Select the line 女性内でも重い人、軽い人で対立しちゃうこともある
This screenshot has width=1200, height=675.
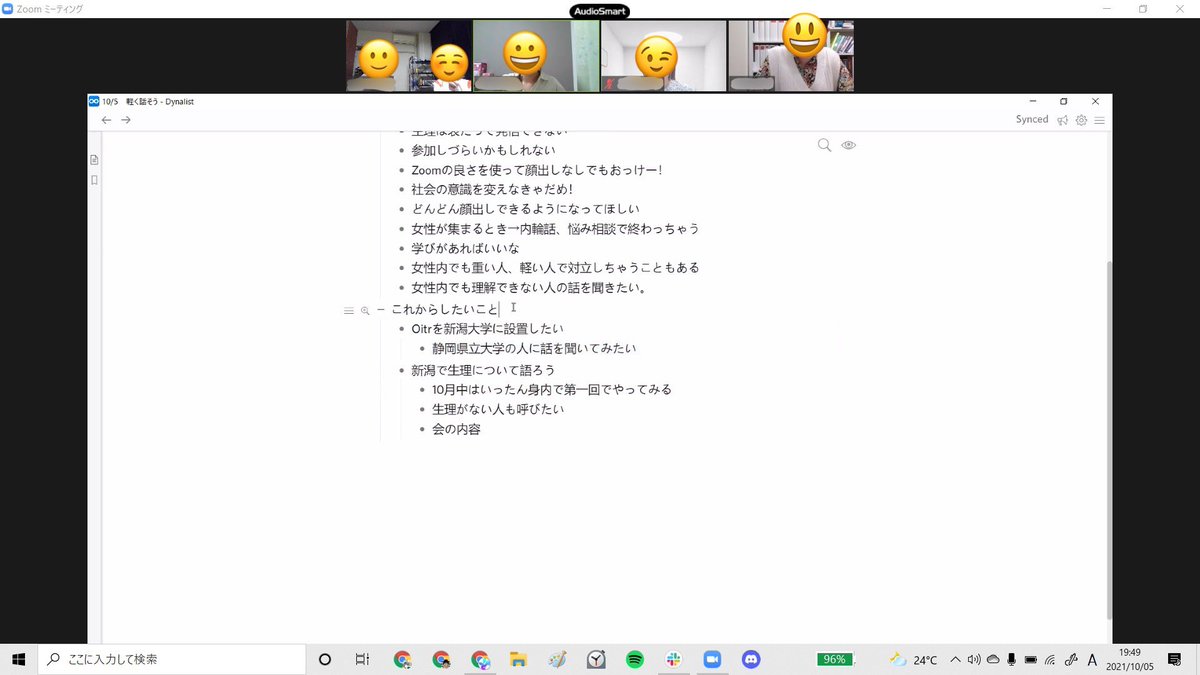[555, 268]
